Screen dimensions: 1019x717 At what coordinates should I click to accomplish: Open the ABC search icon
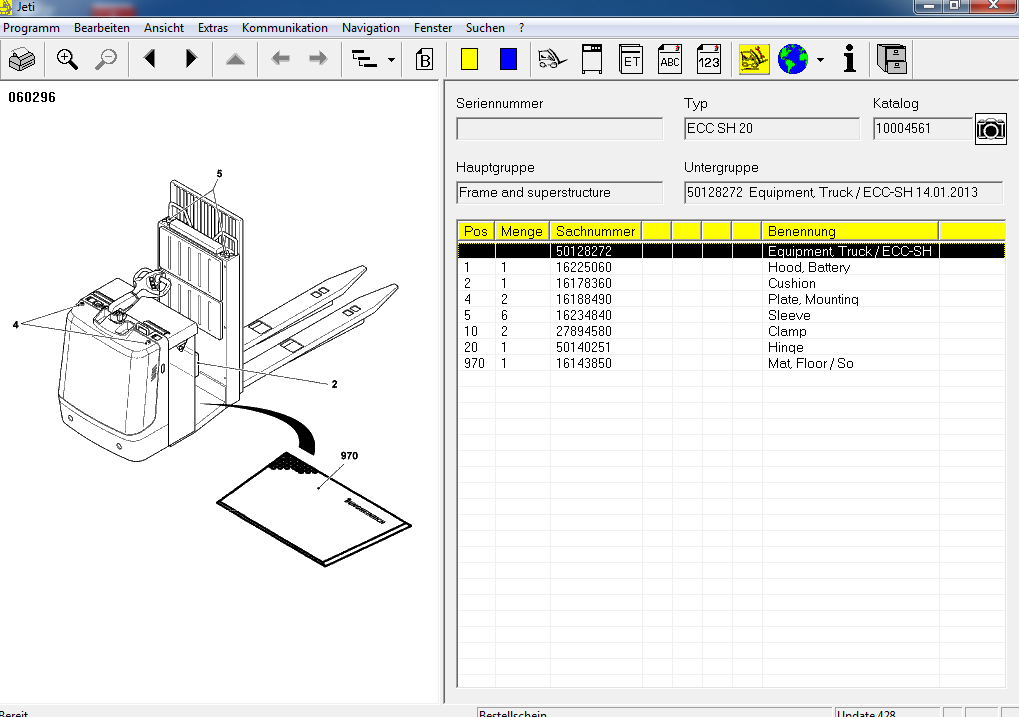point(670,60)
